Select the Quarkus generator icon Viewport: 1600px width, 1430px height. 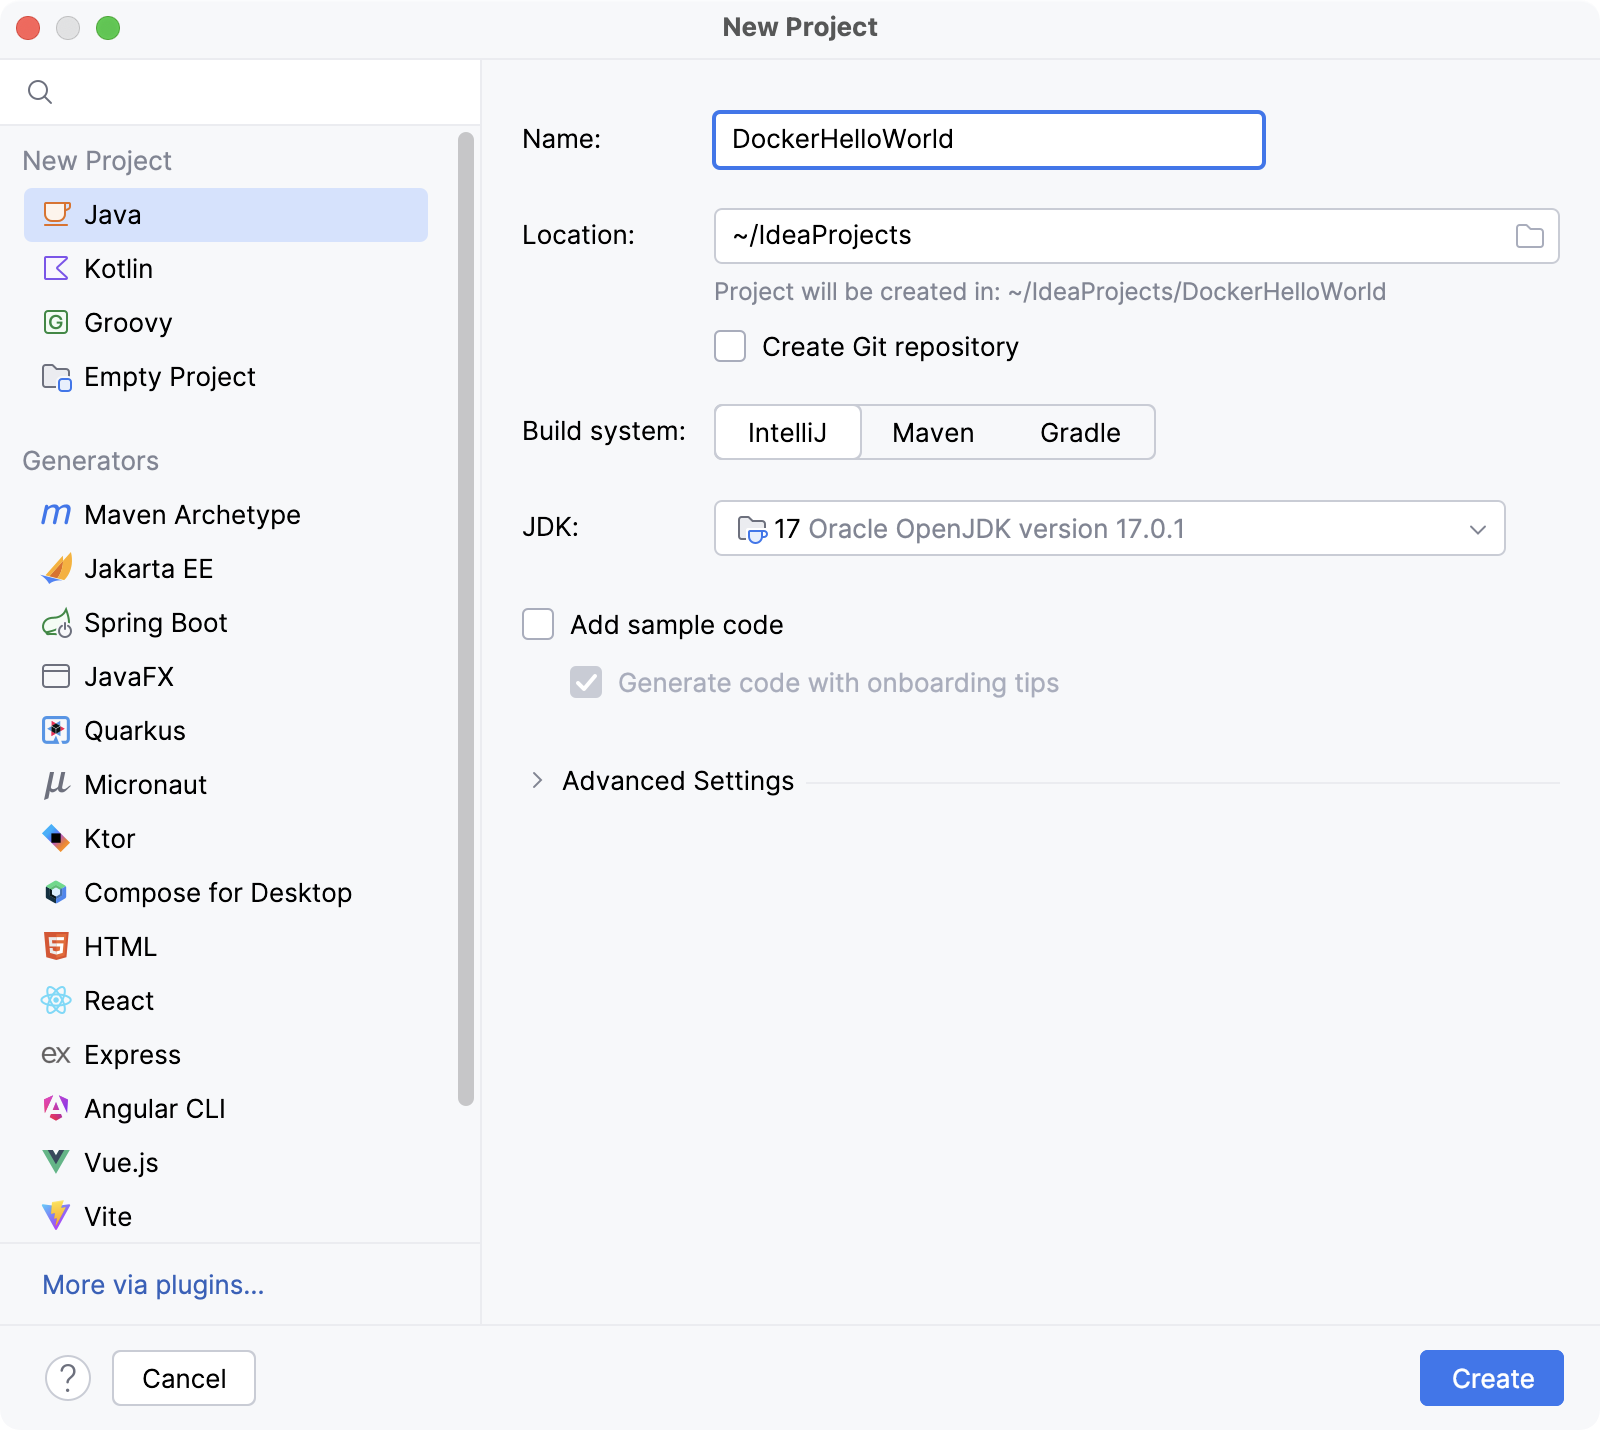(56, 731)
